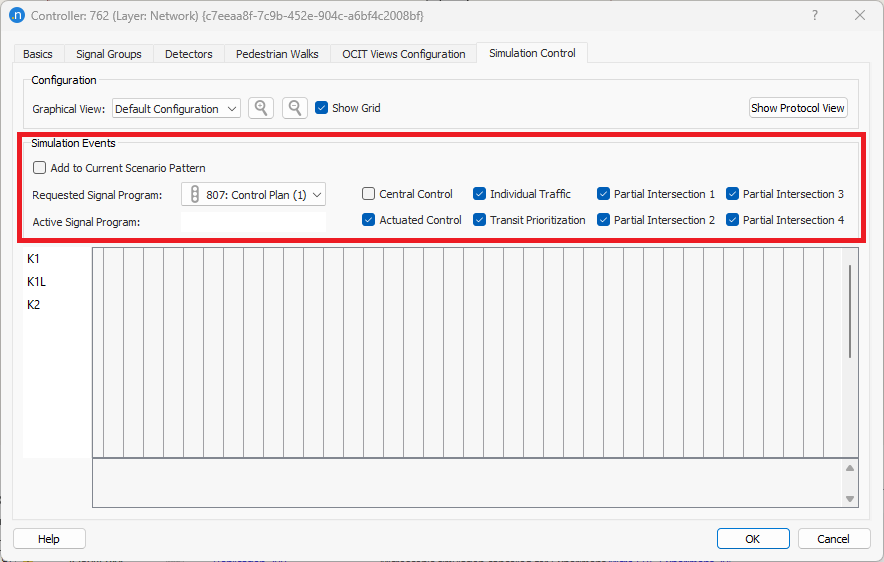This screenshot has width=884, height=562.
Task: Click the down arrow of the lower log scrollbar
Action: [850, 499]
